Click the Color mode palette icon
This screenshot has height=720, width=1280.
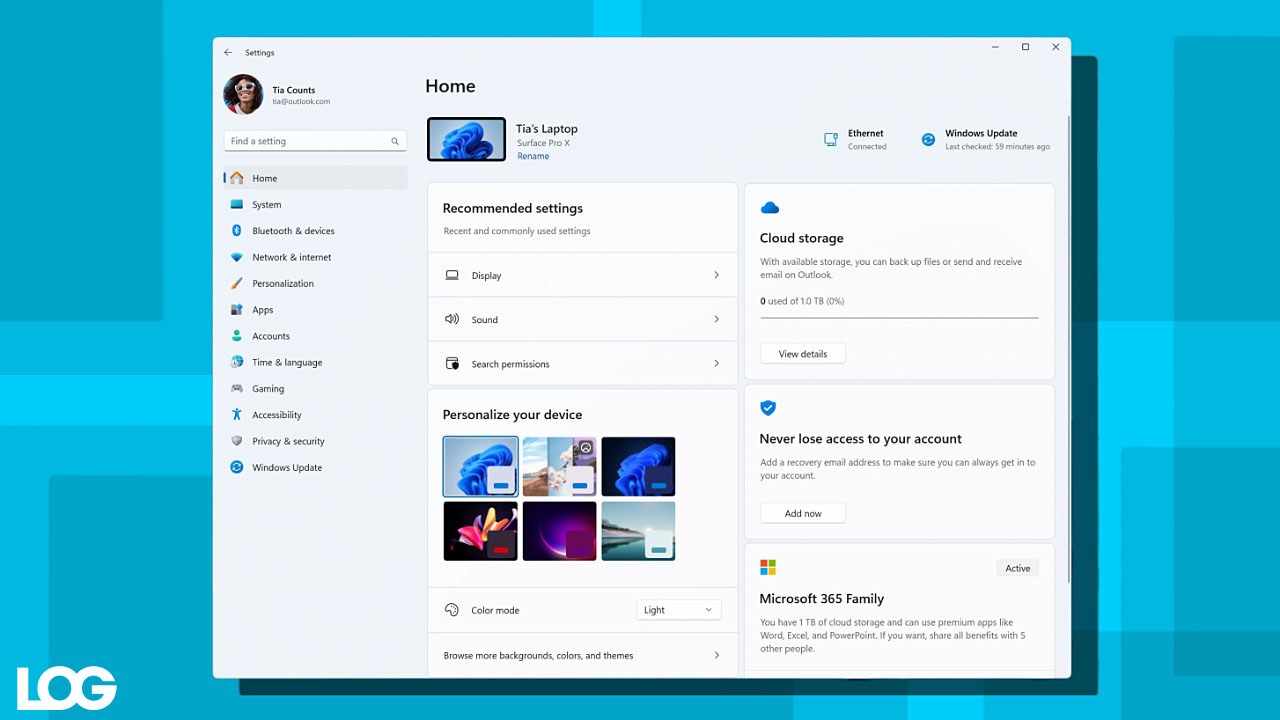[452, 610]
